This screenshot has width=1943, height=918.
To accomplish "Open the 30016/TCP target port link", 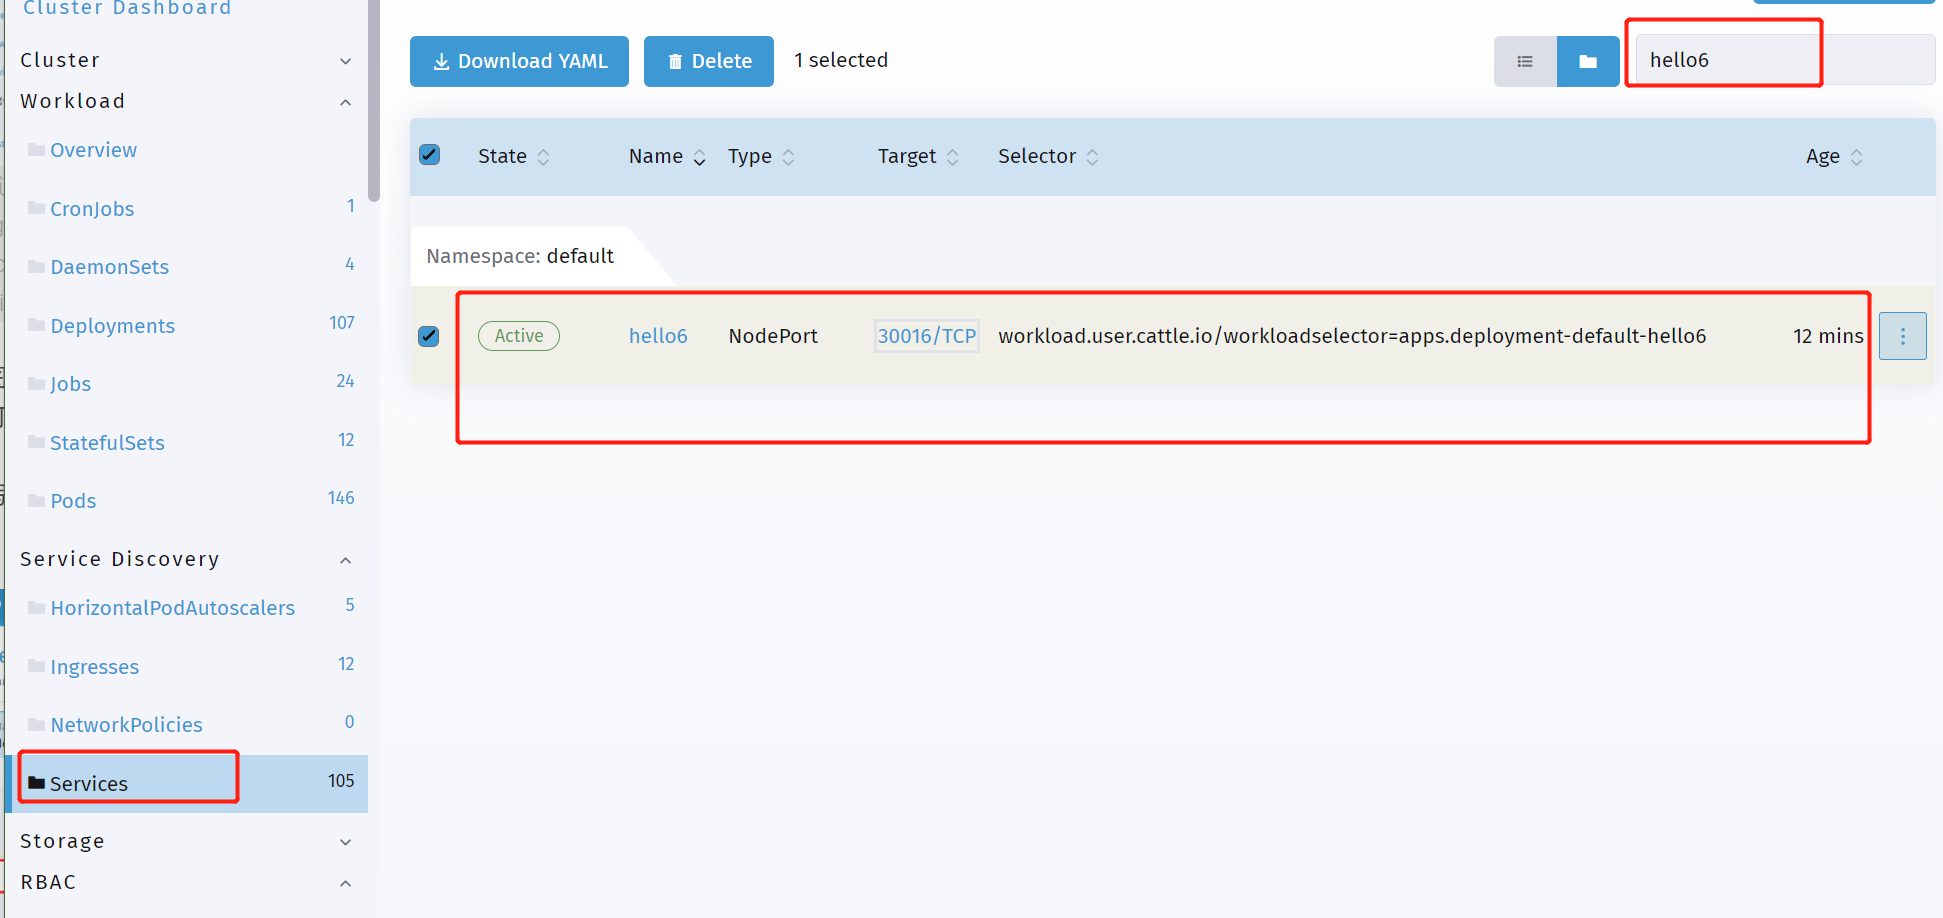I will [x=926, y=336].
